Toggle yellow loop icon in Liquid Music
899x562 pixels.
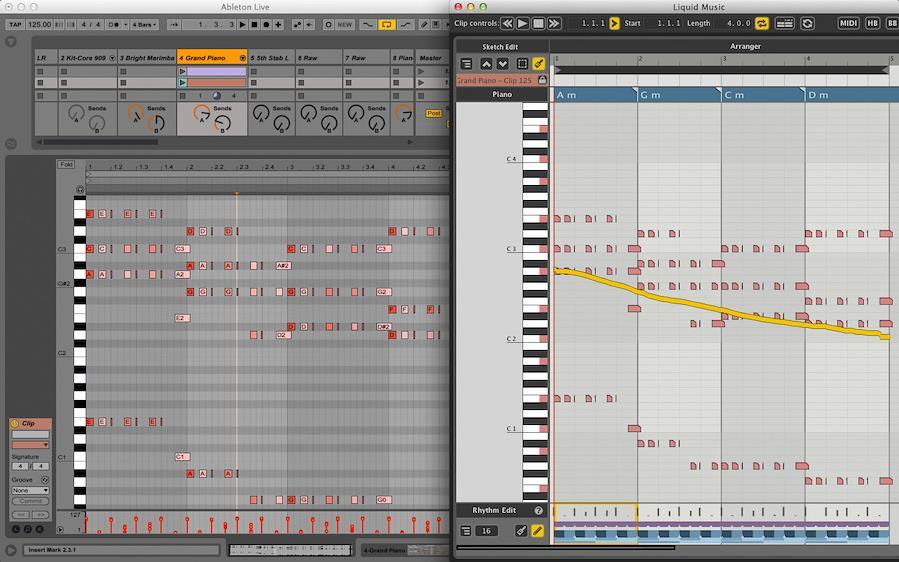pyautogui.click(x=761, y=24)
